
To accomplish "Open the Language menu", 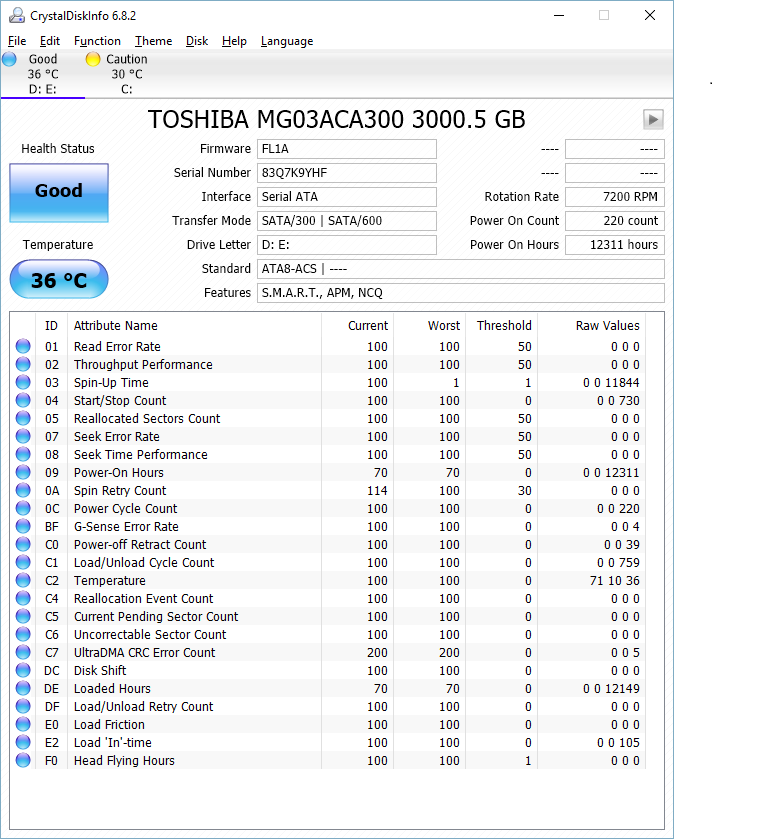I will [287, 41].
